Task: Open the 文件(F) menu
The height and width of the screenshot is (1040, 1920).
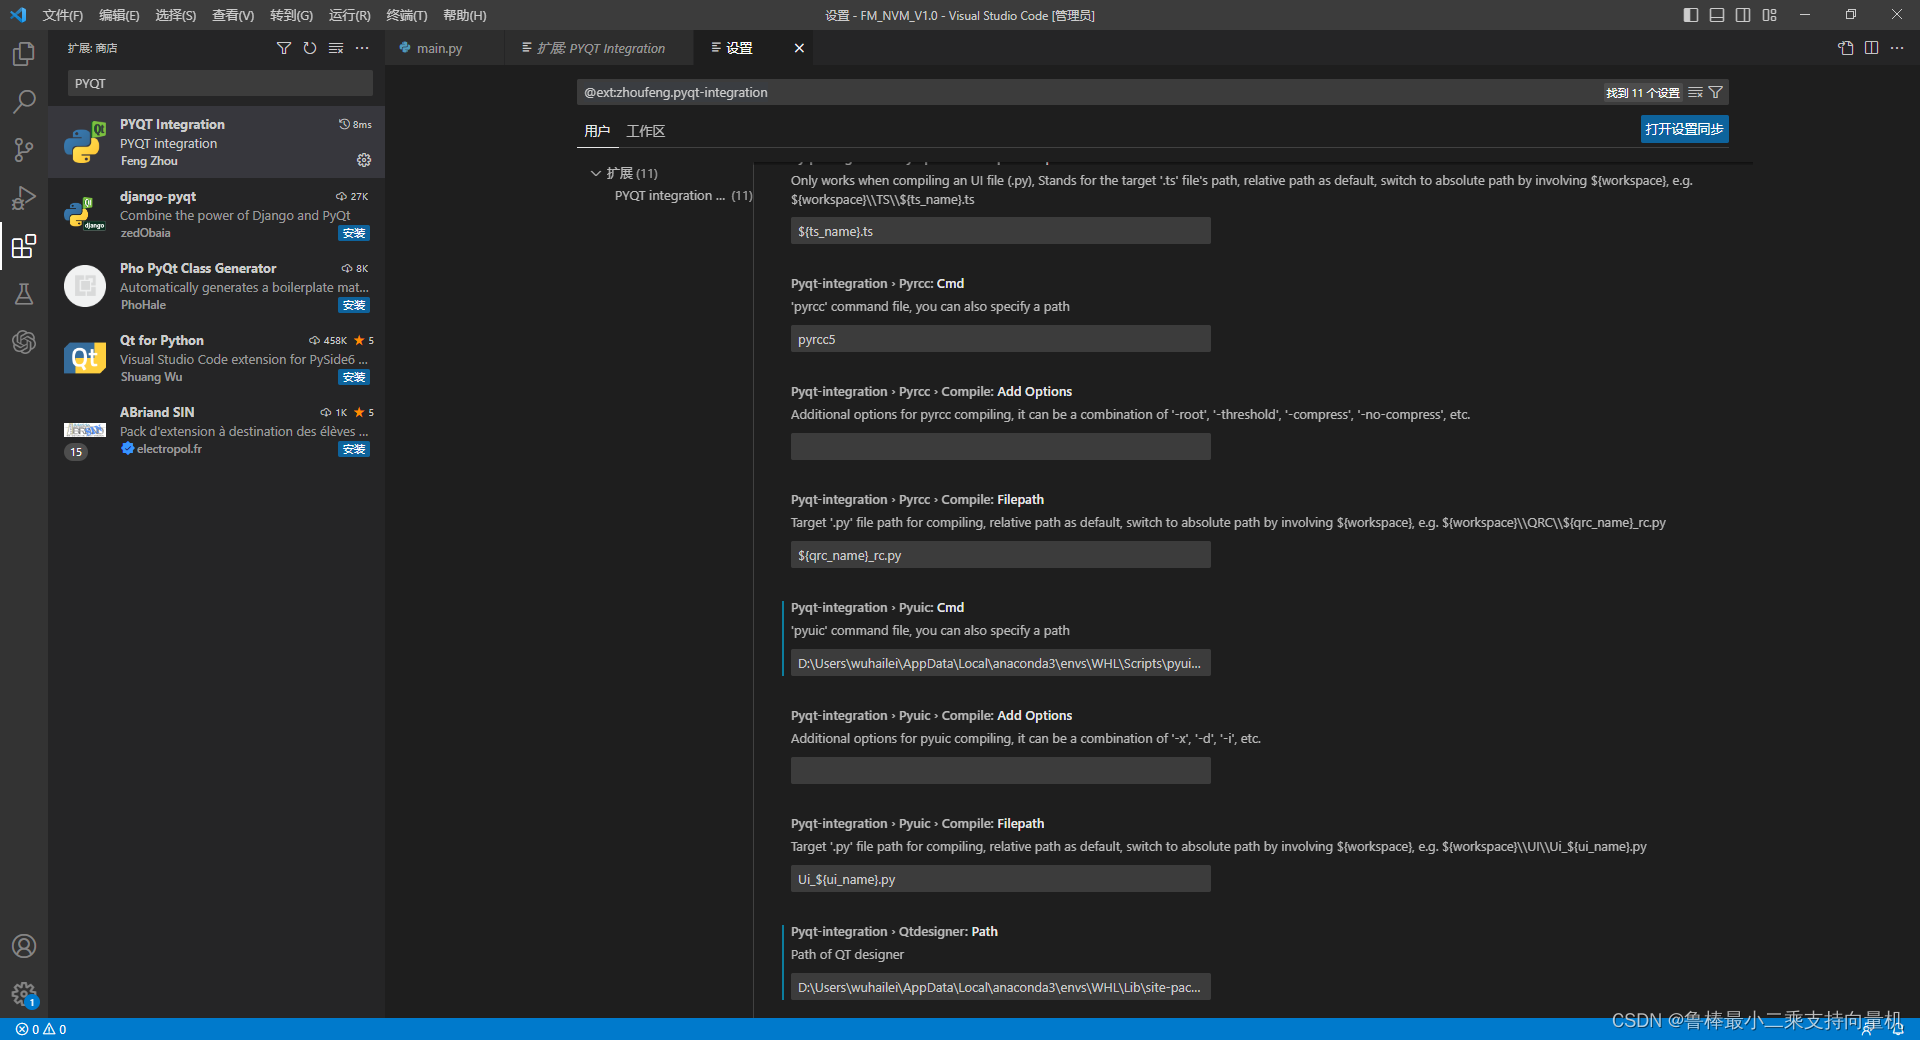Action: pos(63,15)
